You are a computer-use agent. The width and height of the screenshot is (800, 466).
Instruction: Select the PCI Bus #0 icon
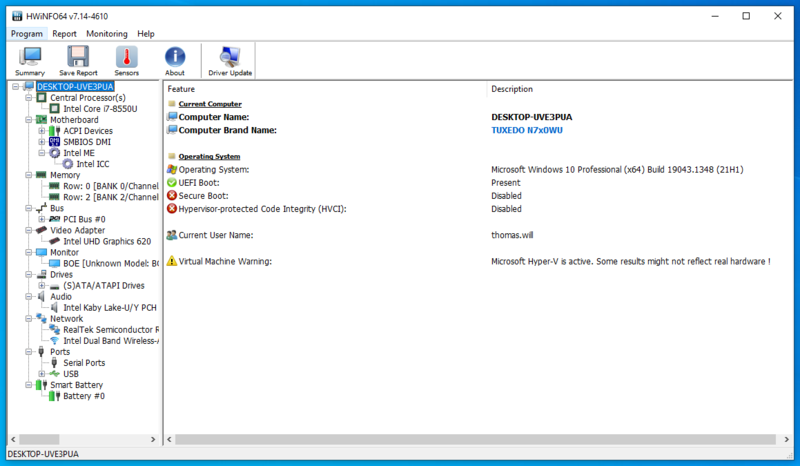coord(55,219)
